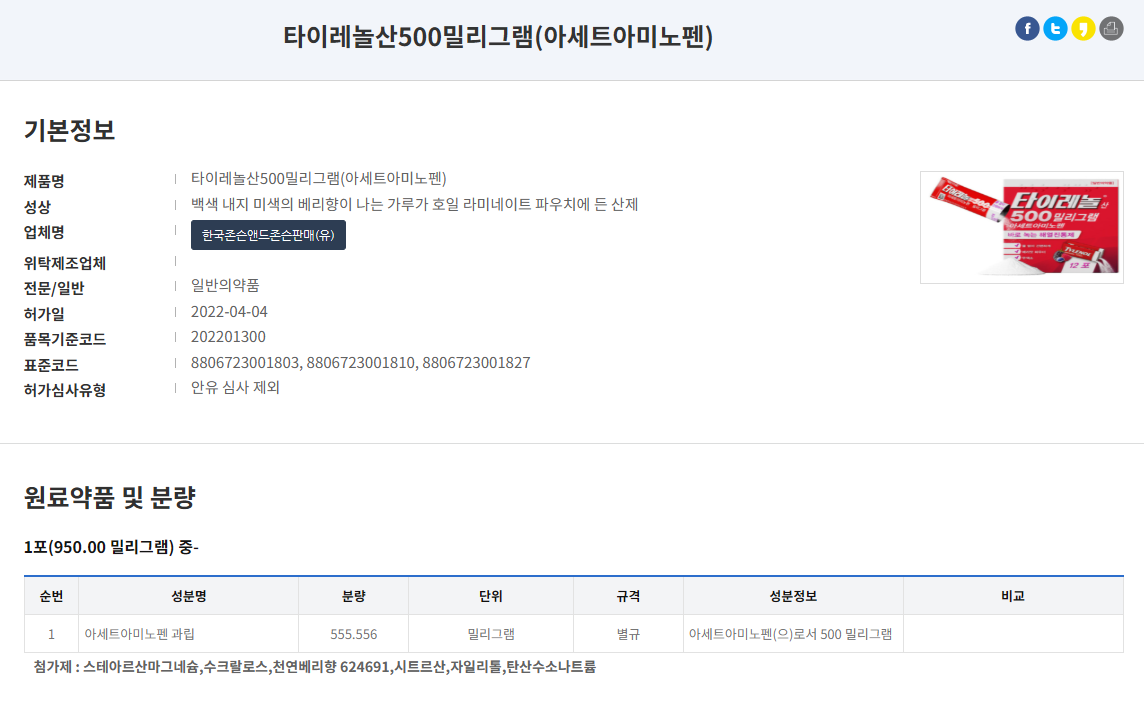The image size is (1144, 705).
Task: Select product name value next to 제품명
Action: tap(319, 178)
